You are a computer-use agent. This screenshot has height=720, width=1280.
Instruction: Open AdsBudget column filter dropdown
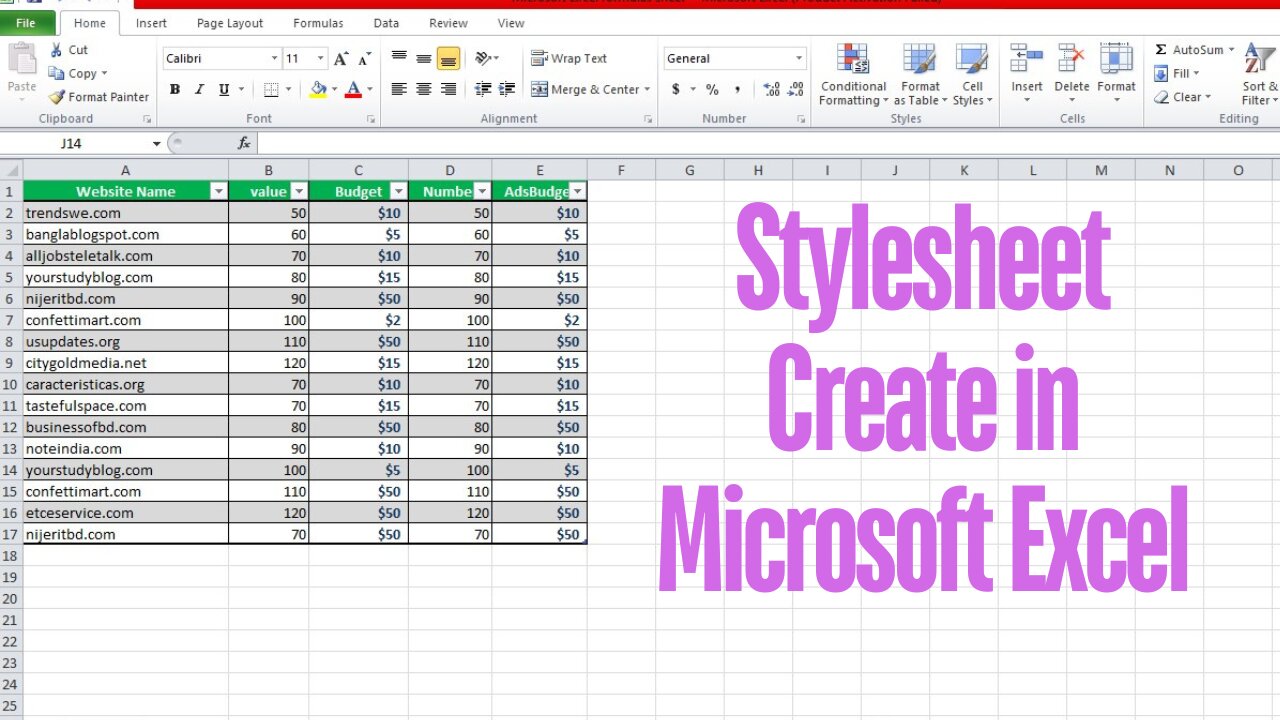[577, 191]
